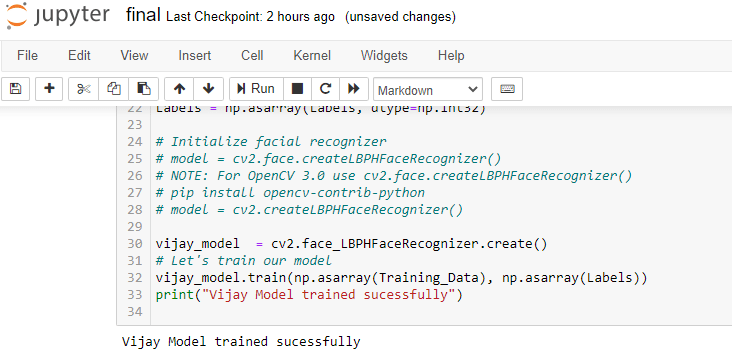Click the Last Checkpoint: 2 hours ago text

tap(250, 17)
